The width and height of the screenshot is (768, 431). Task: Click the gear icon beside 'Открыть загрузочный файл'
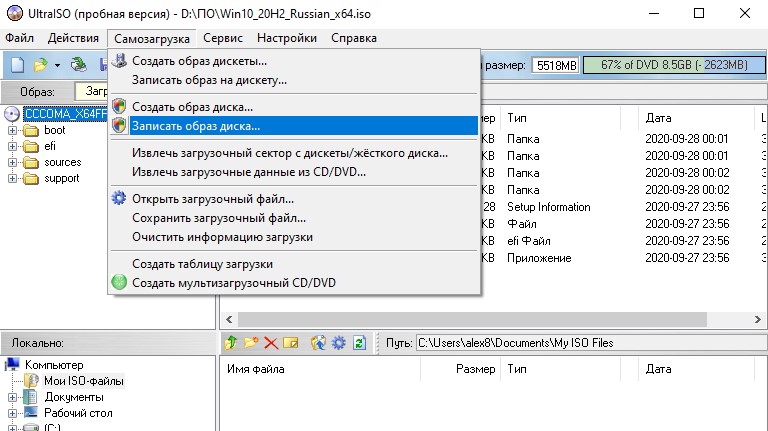(119, 198)
